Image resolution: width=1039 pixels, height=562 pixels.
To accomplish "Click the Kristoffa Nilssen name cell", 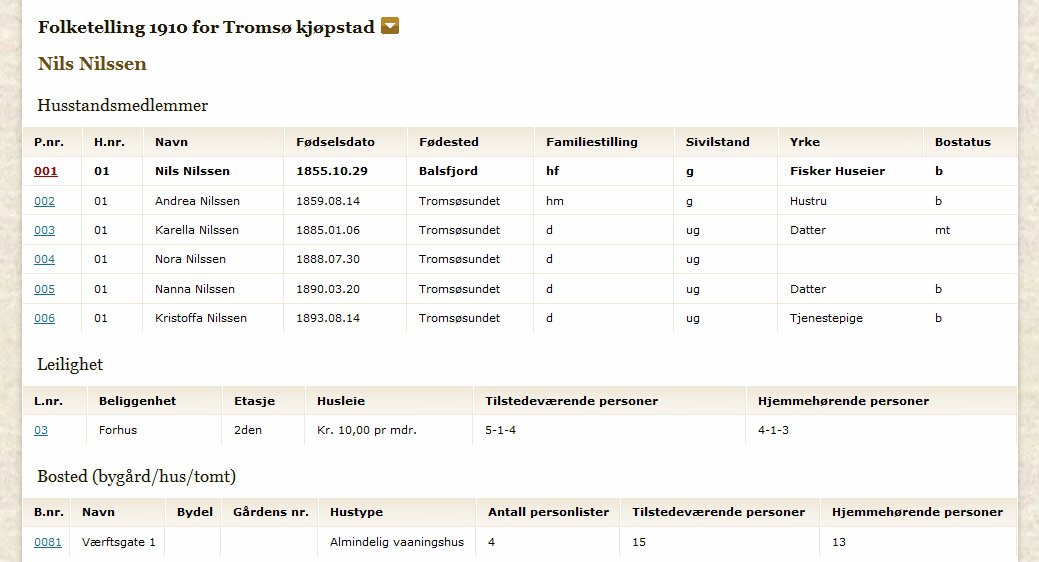I will pos(201,318).
